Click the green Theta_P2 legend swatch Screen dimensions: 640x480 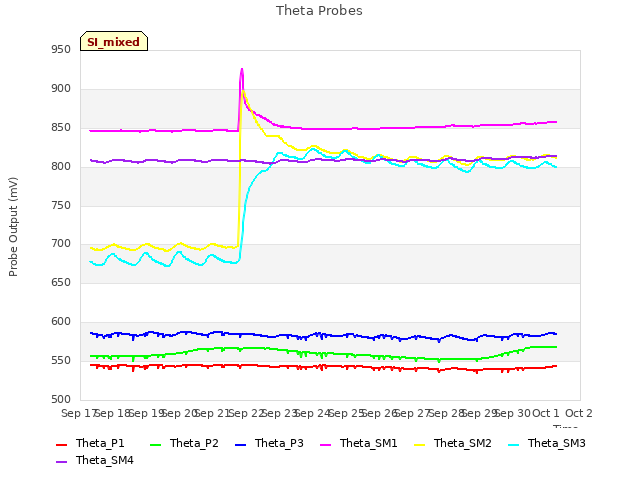pos(156,444)
